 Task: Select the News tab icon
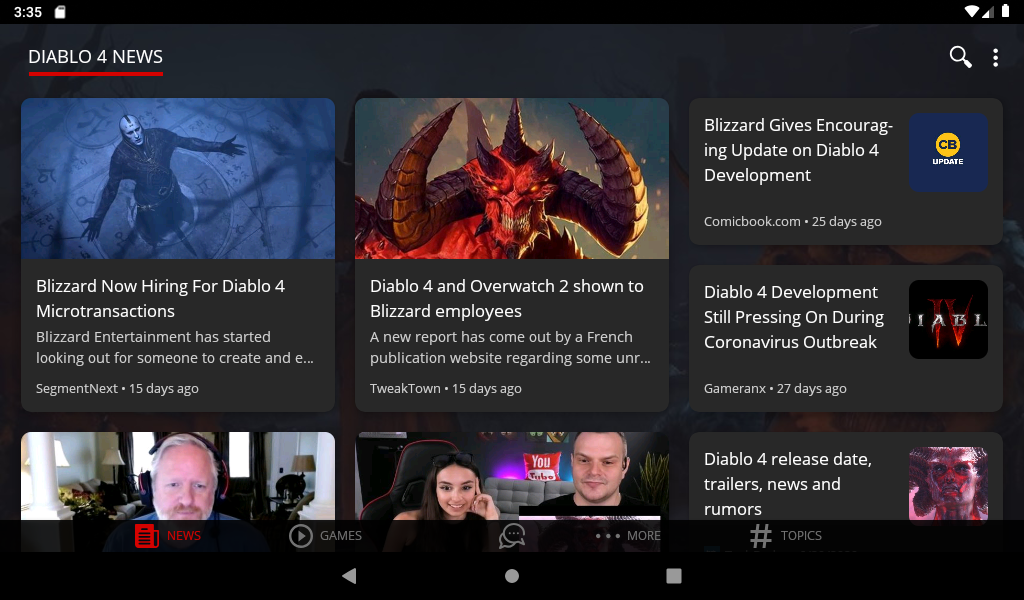[x=147, y=536]
